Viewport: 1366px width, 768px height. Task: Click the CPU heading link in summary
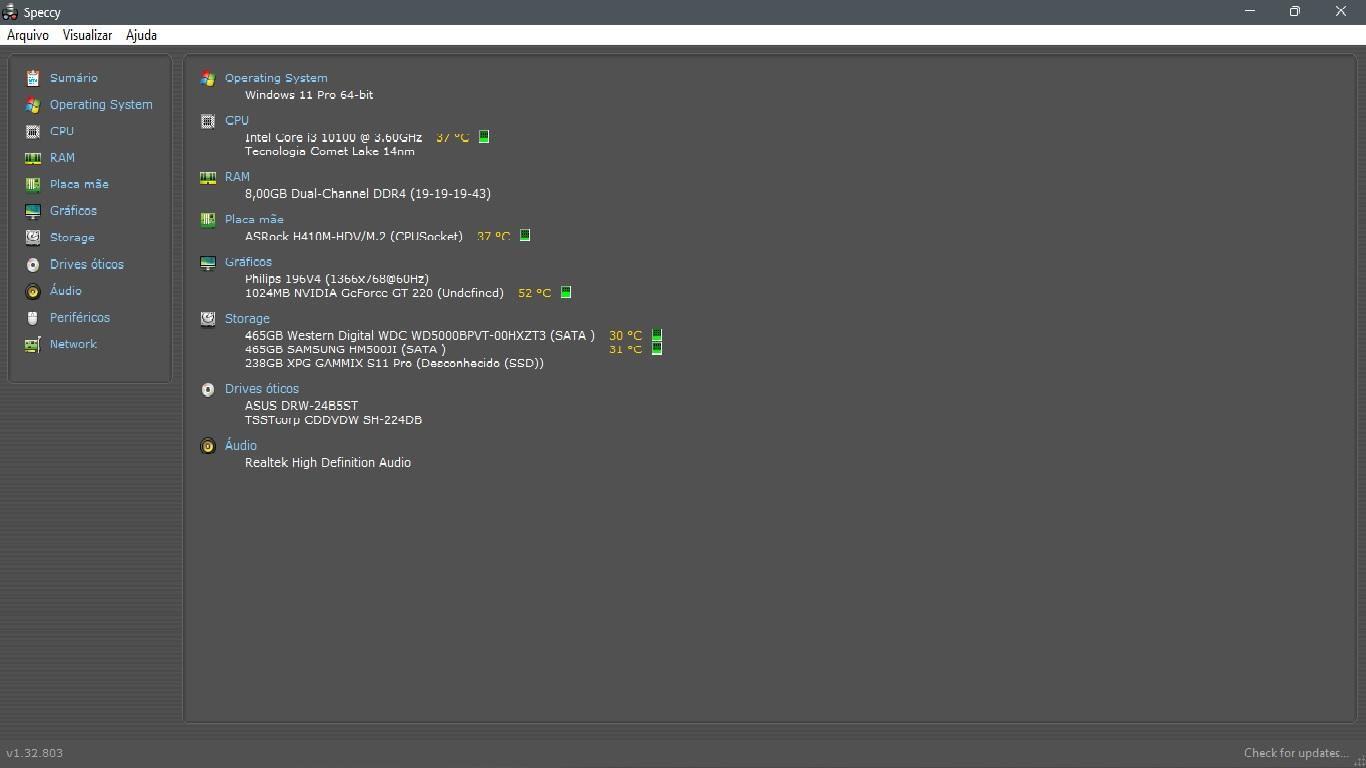[x=237, y=121]
